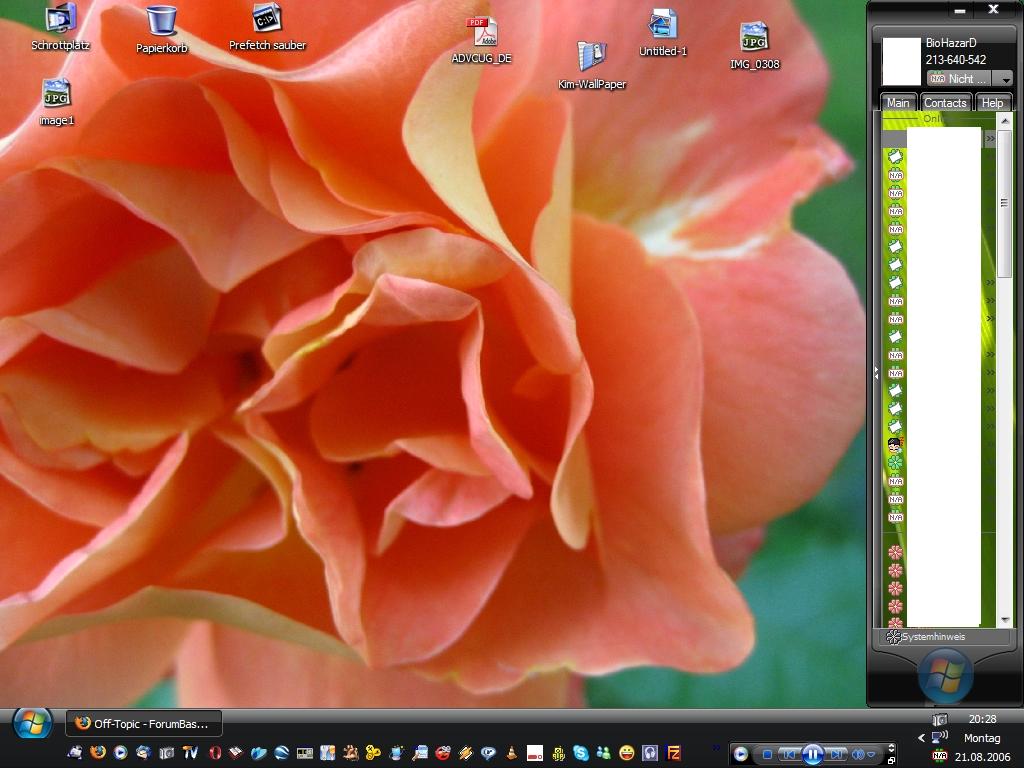Open the Contacts tab in ICQ

click(944, 103)
